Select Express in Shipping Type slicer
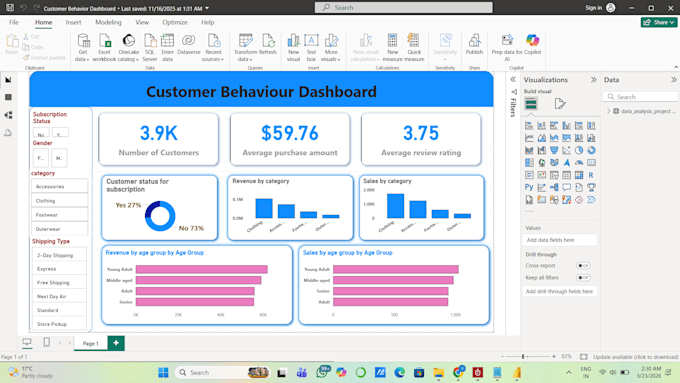 click(59, 269)
